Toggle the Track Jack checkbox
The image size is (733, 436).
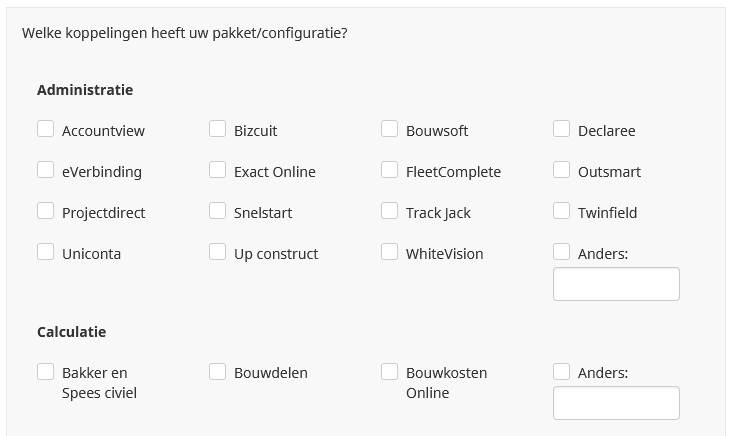click(x=389, y=211)
